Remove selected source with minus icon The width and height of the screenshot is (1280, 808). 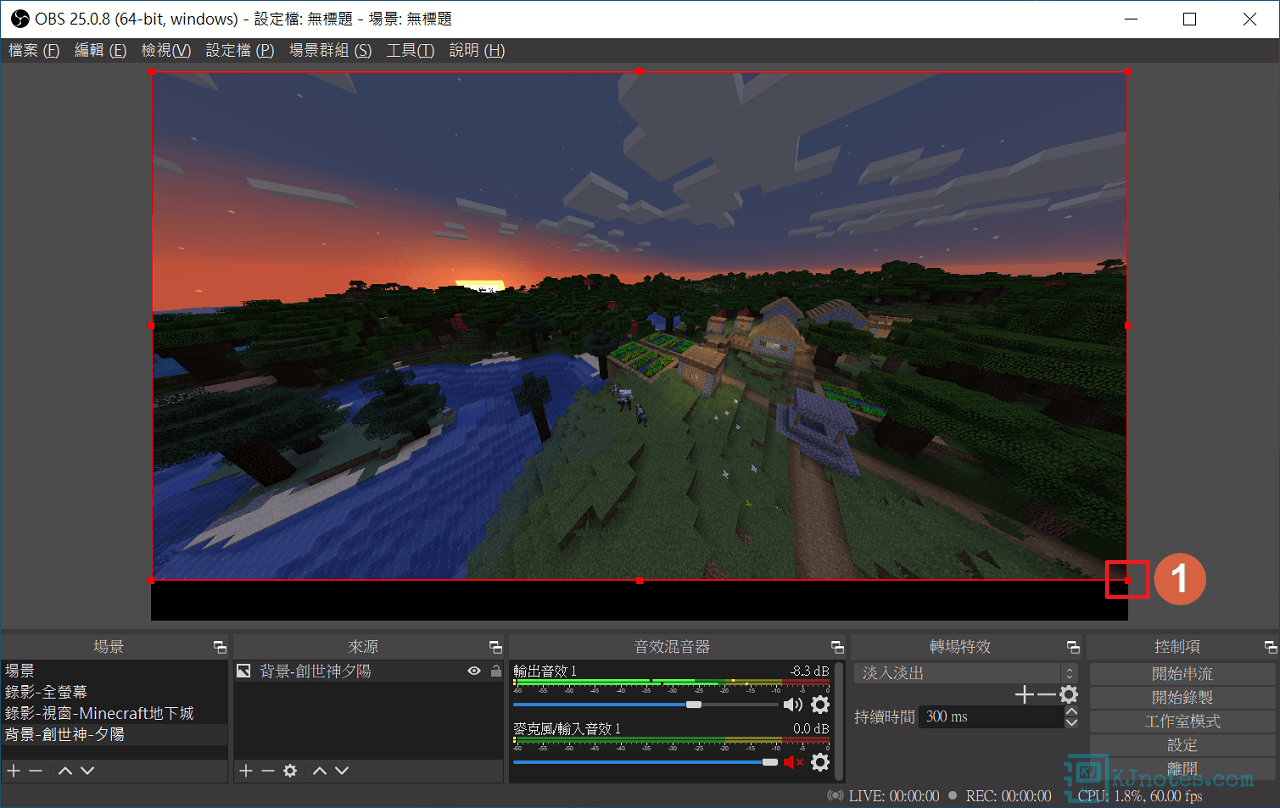(x=268, y=771)
